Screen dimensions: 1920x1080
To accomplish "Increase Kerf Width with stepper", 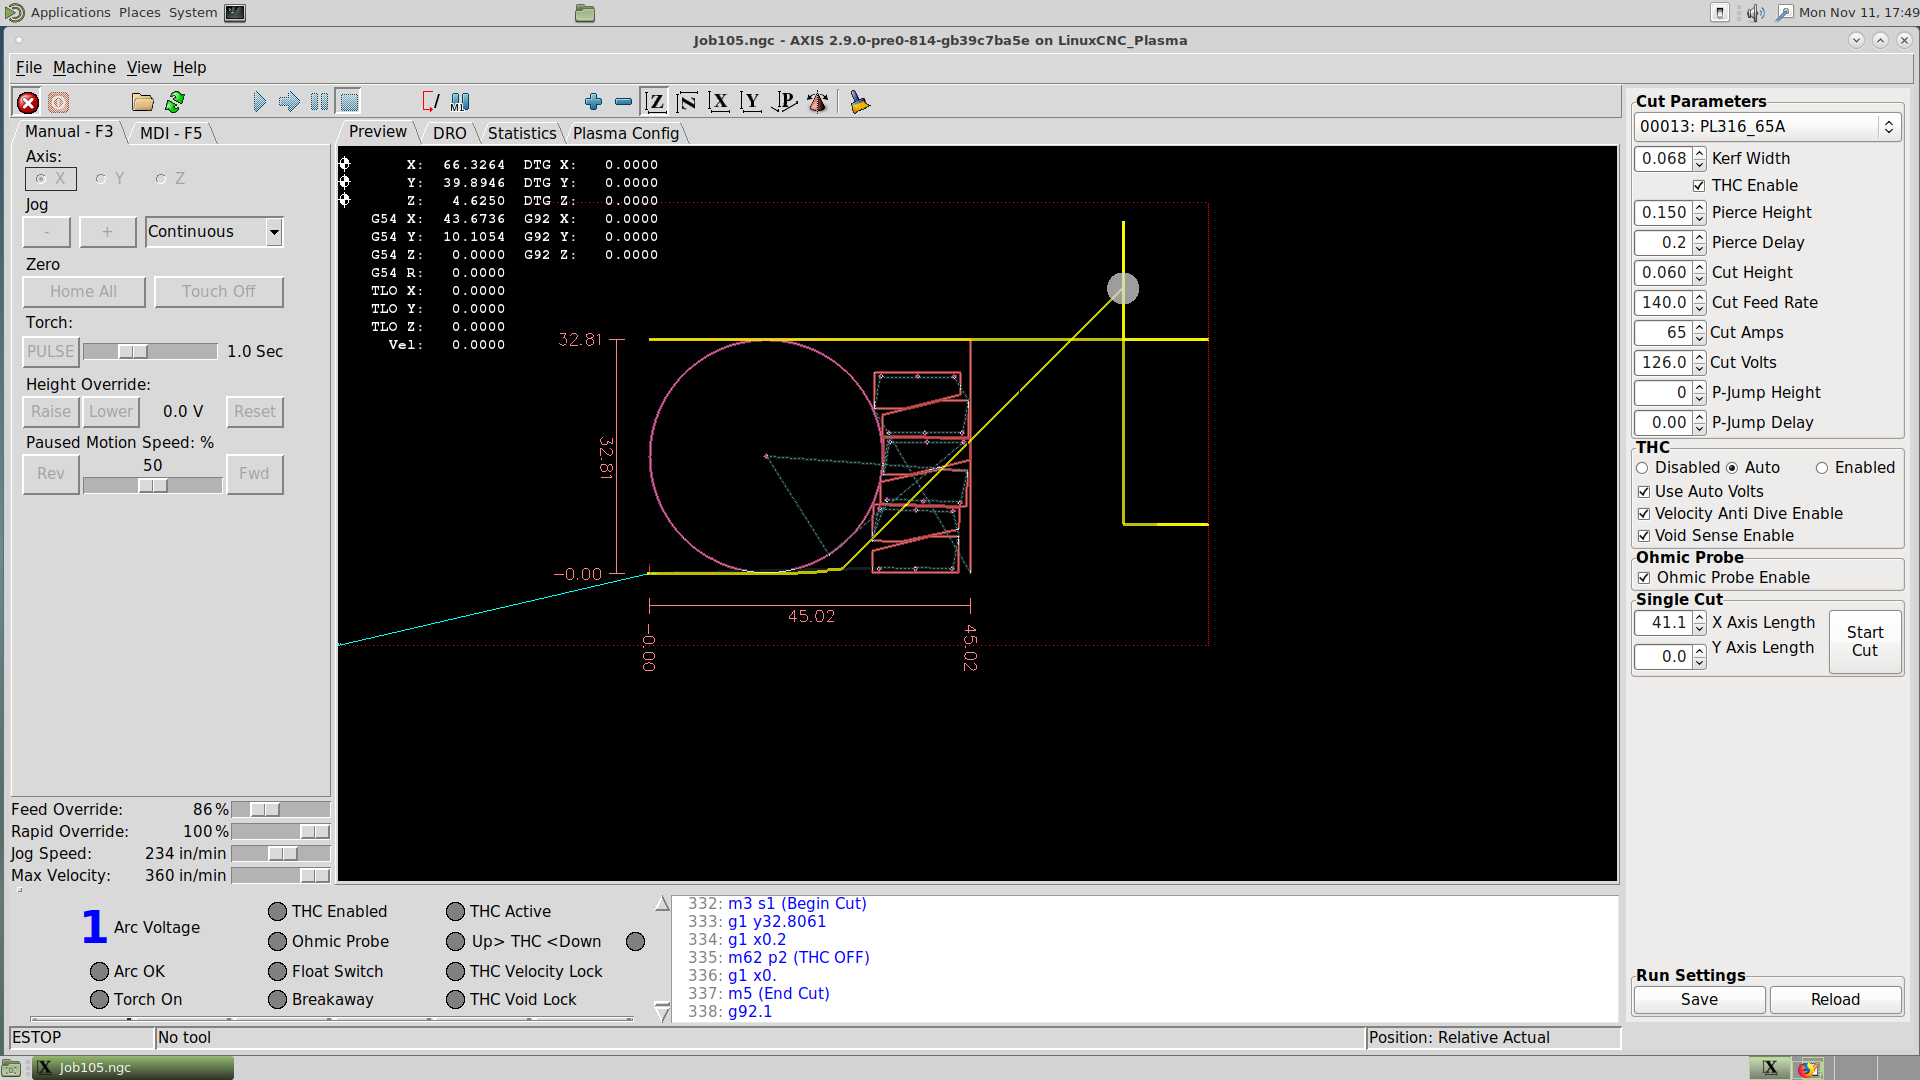I will pos(1699,153).
